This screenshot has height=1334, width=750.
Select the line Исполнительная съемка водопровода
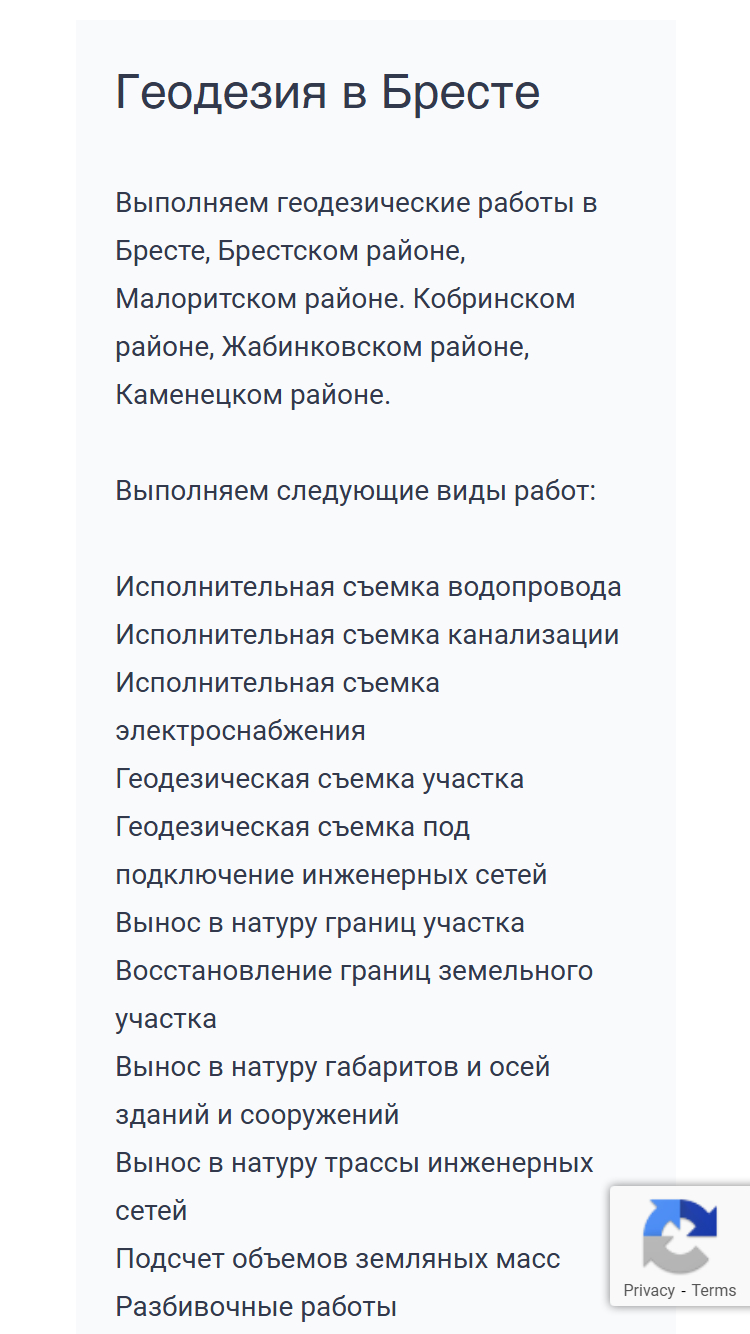pyautogui.click(x=368, y=587)
